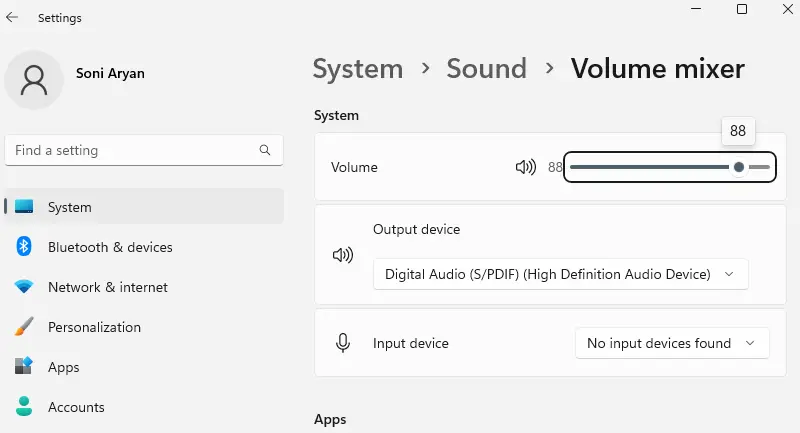Viewport: 800px width, 433px height.
Task: Maximize the Settings window
Action: [x=742, y=9]
